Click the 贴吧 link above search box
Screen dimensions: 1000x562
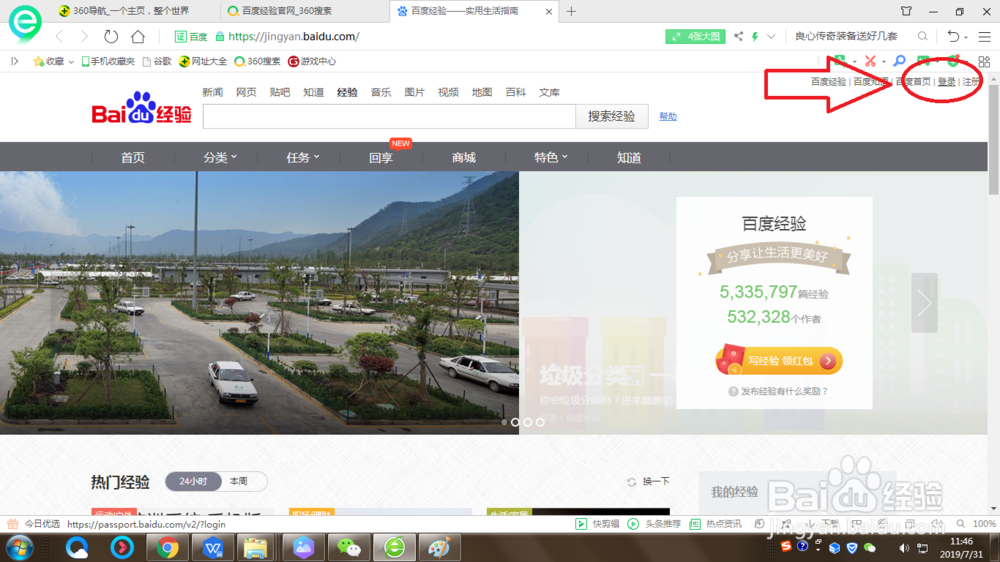pyautogui.click(x=279, y=92)
